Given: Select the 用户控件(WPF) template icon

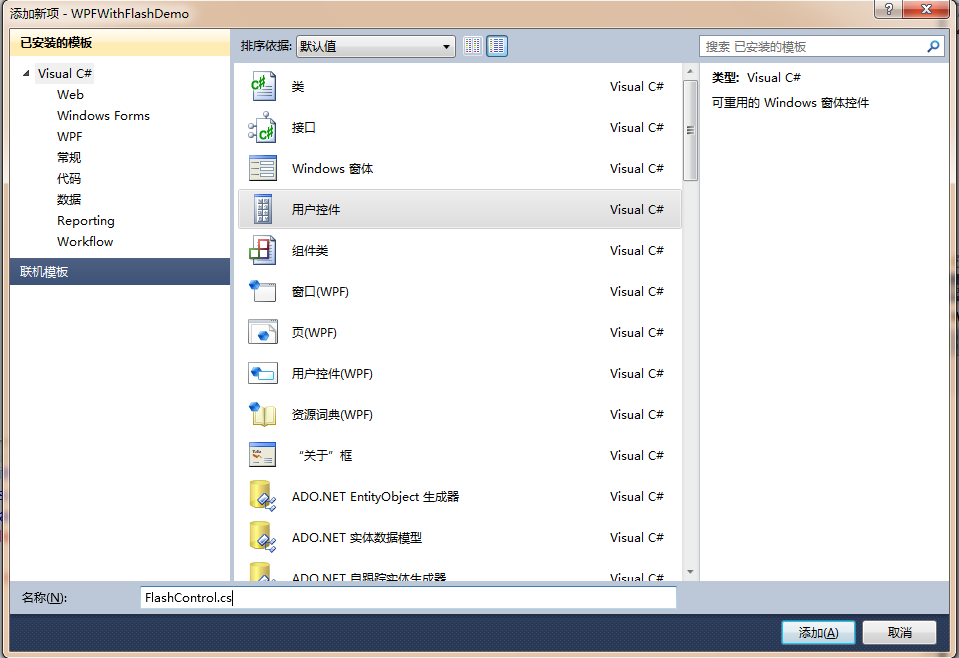Looking at the screenshot, I should tap(263, 373).
